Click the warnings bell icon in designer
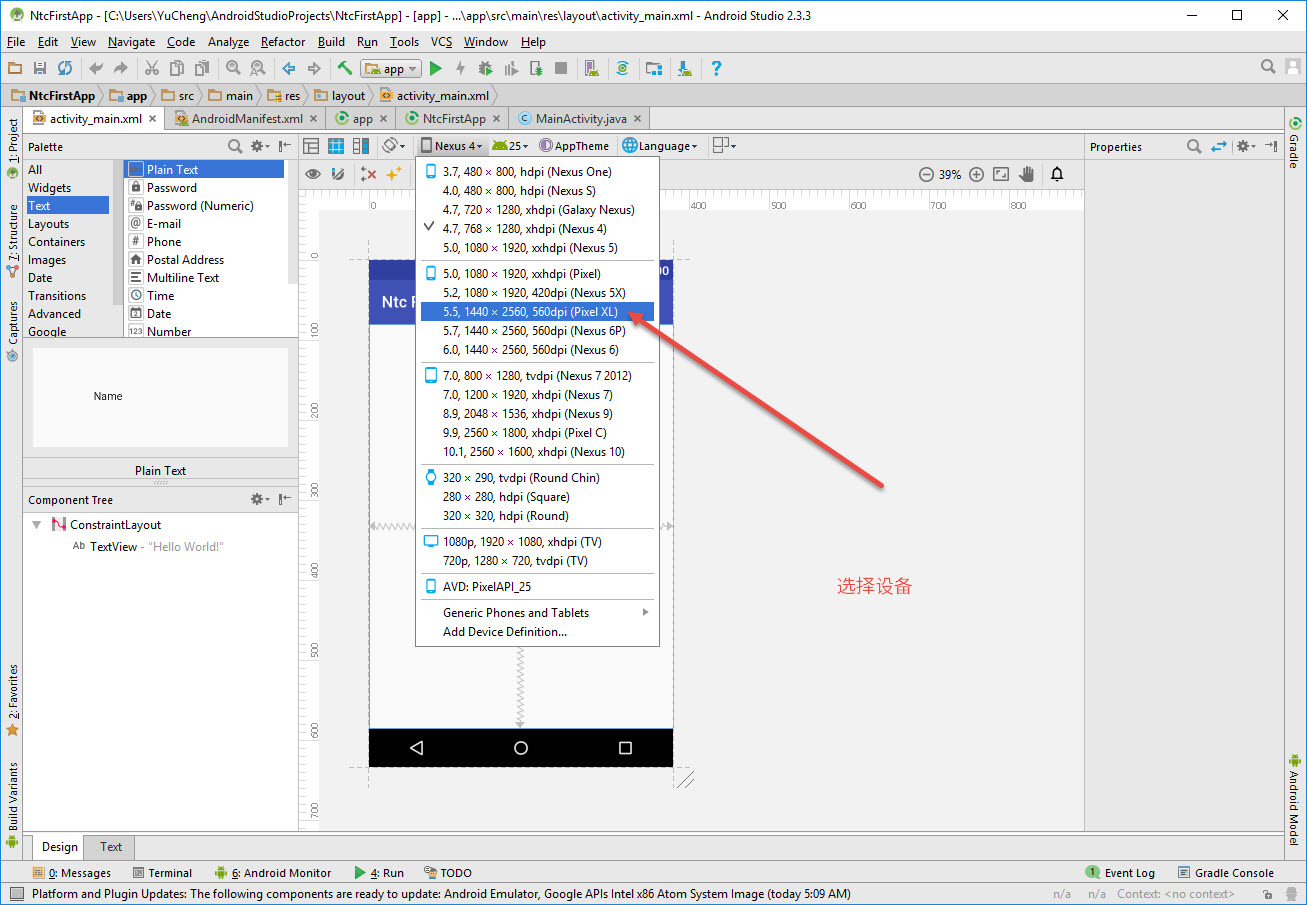The height and width of the screenshot is (905, 1307). (1057, 174)
